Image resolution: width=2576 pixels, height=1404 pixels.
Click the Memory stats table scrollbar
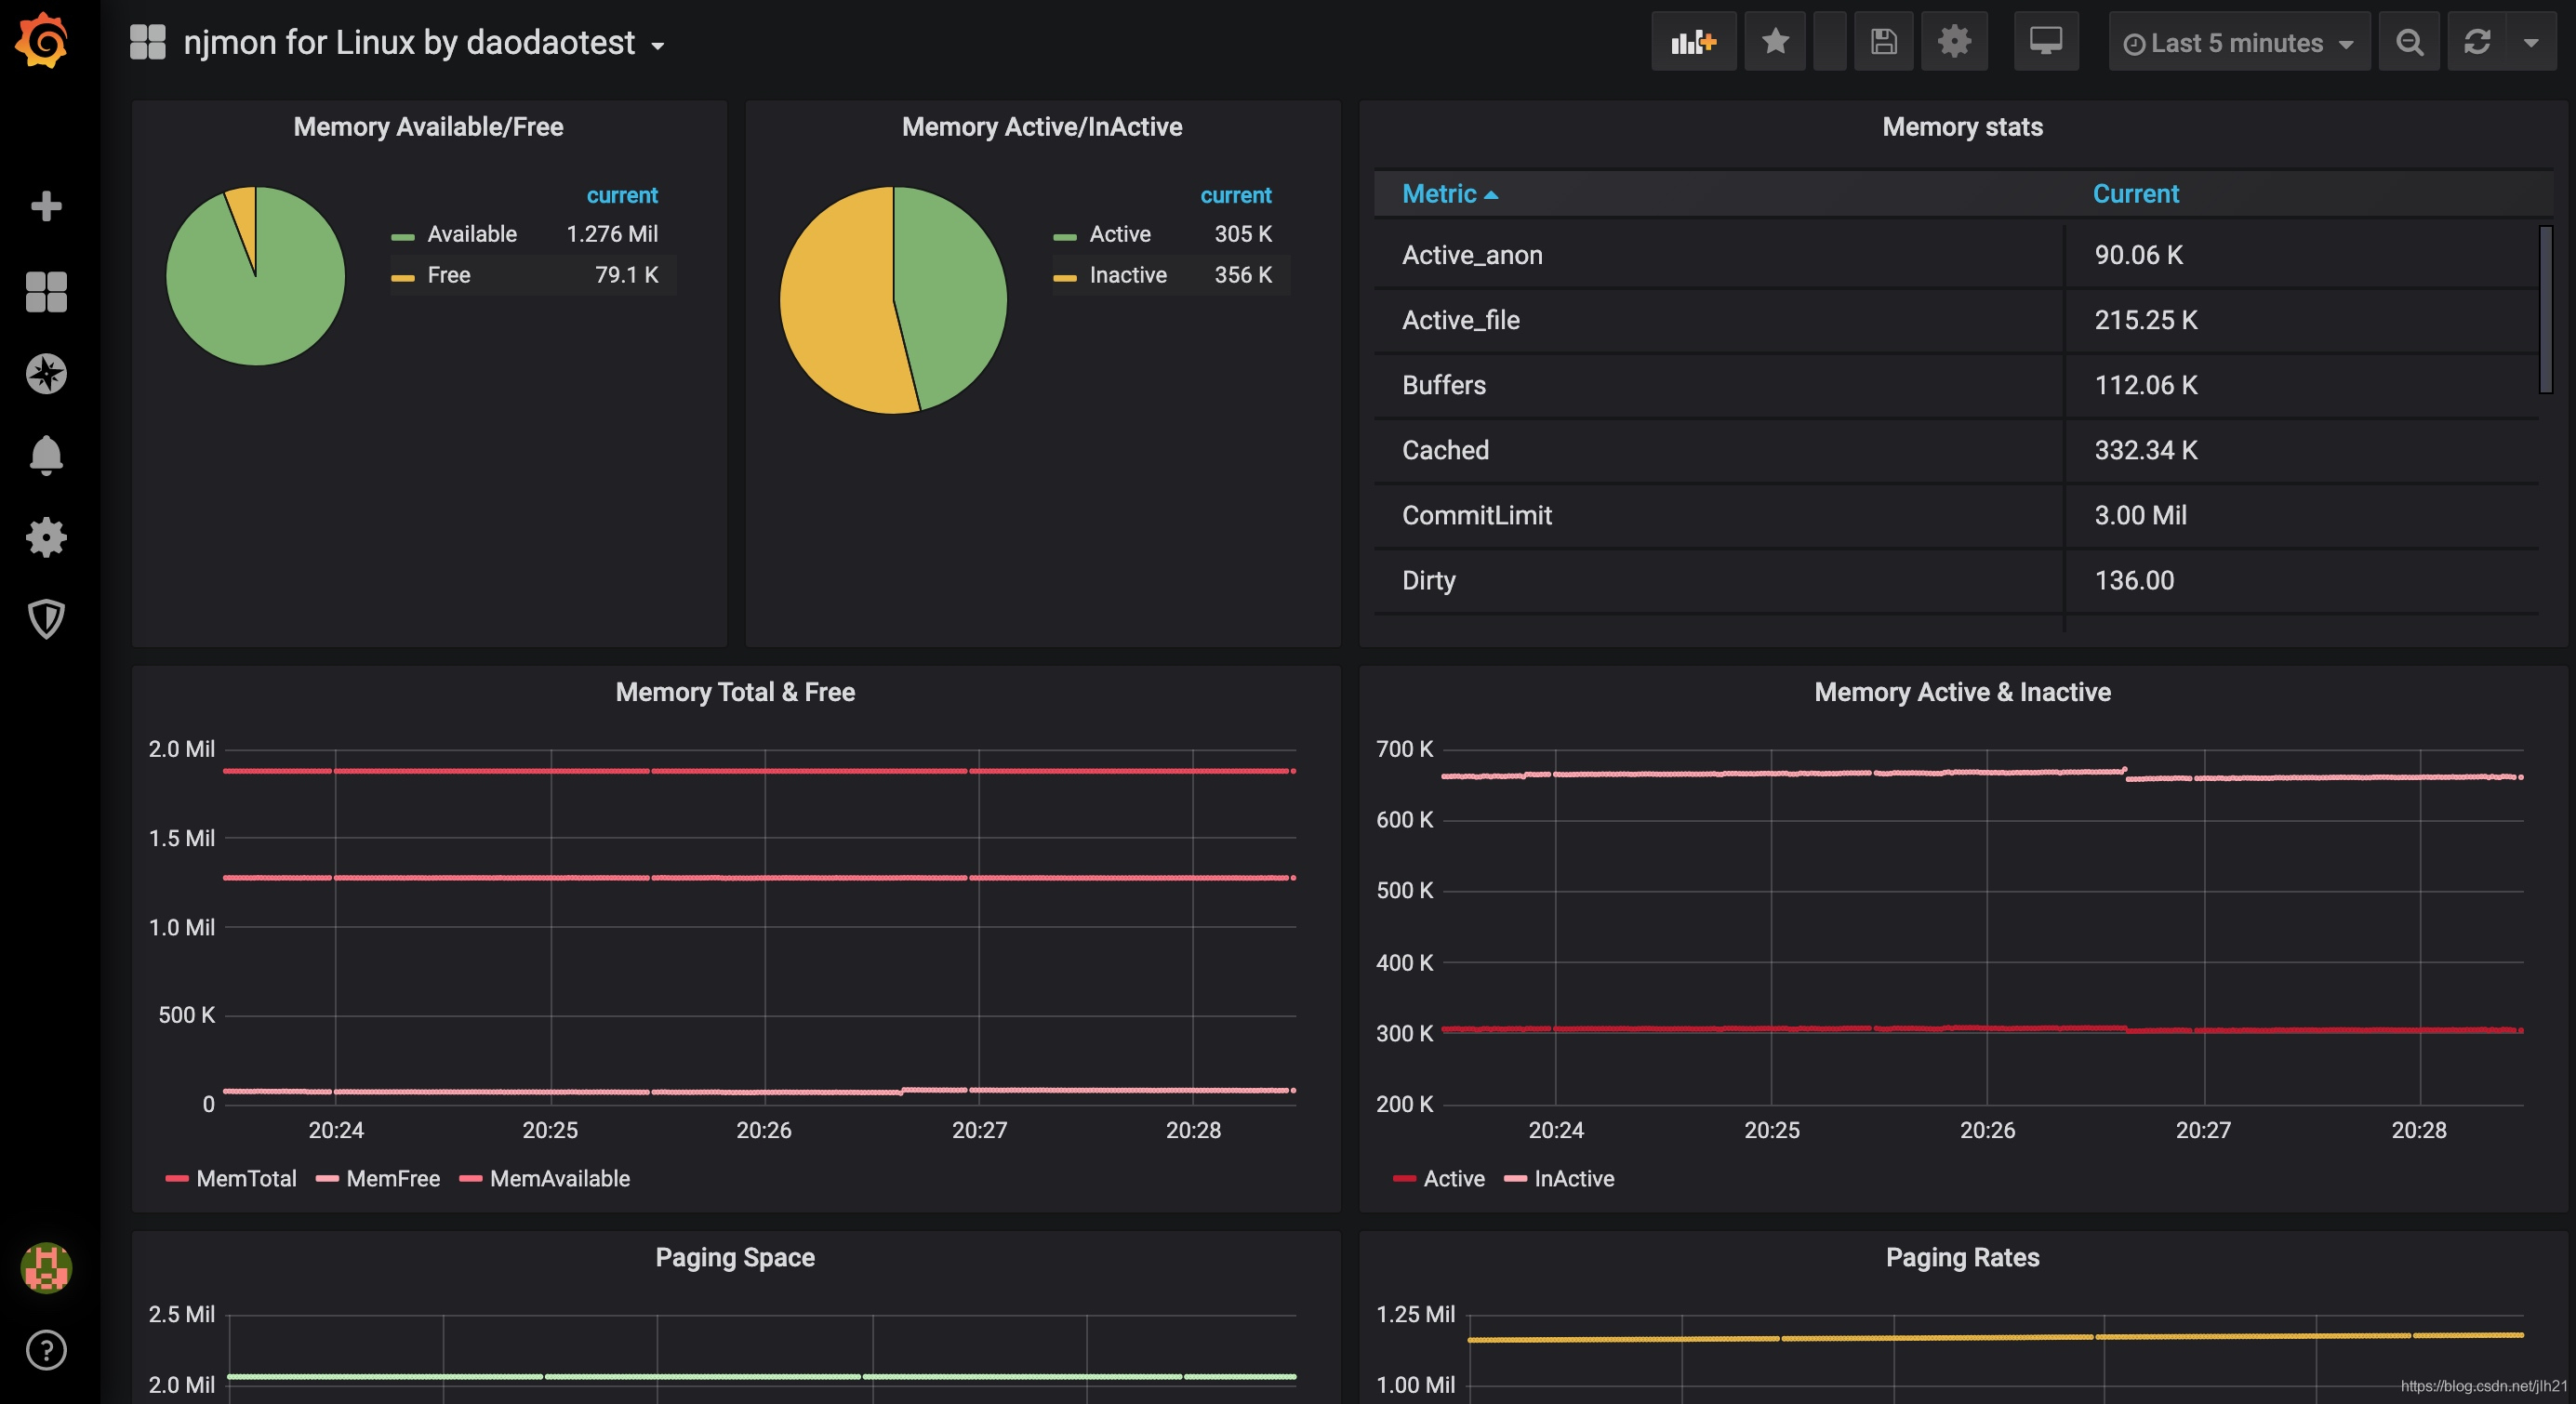2545,310
